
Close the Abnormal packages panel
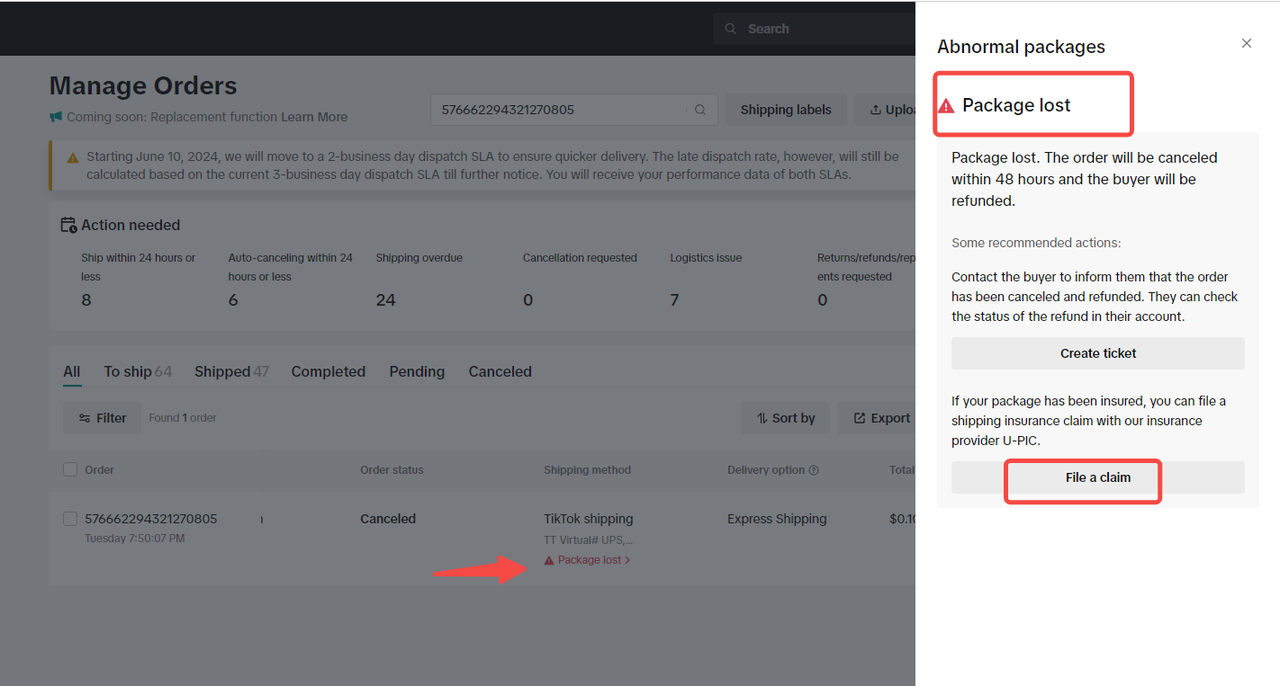(1246, 43)
